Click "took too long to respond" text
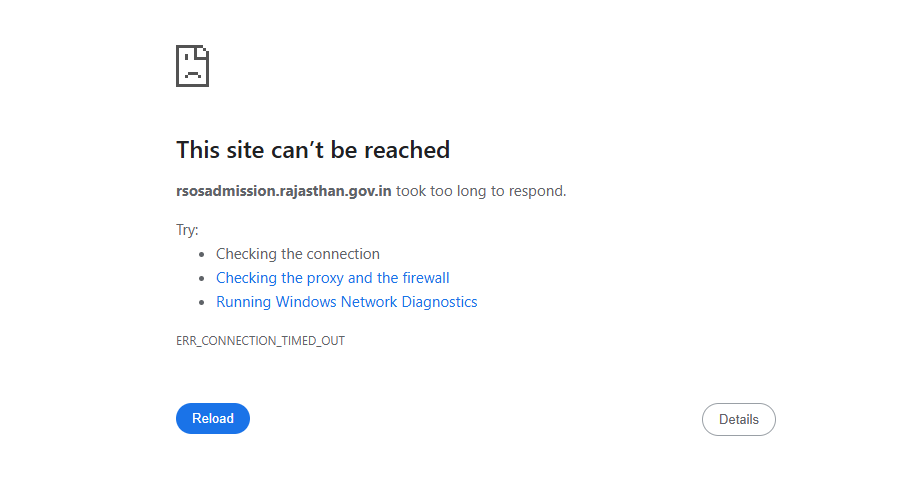 (x=481, y=191)
